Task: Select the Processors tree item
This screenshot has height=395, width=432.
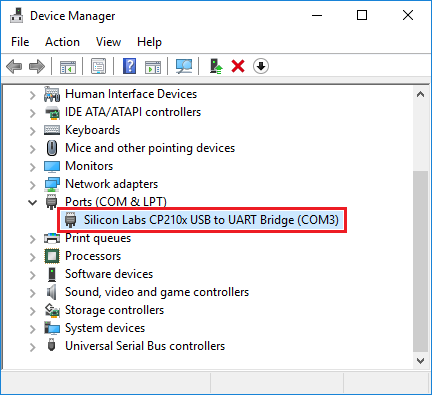Action: point(93,256)
